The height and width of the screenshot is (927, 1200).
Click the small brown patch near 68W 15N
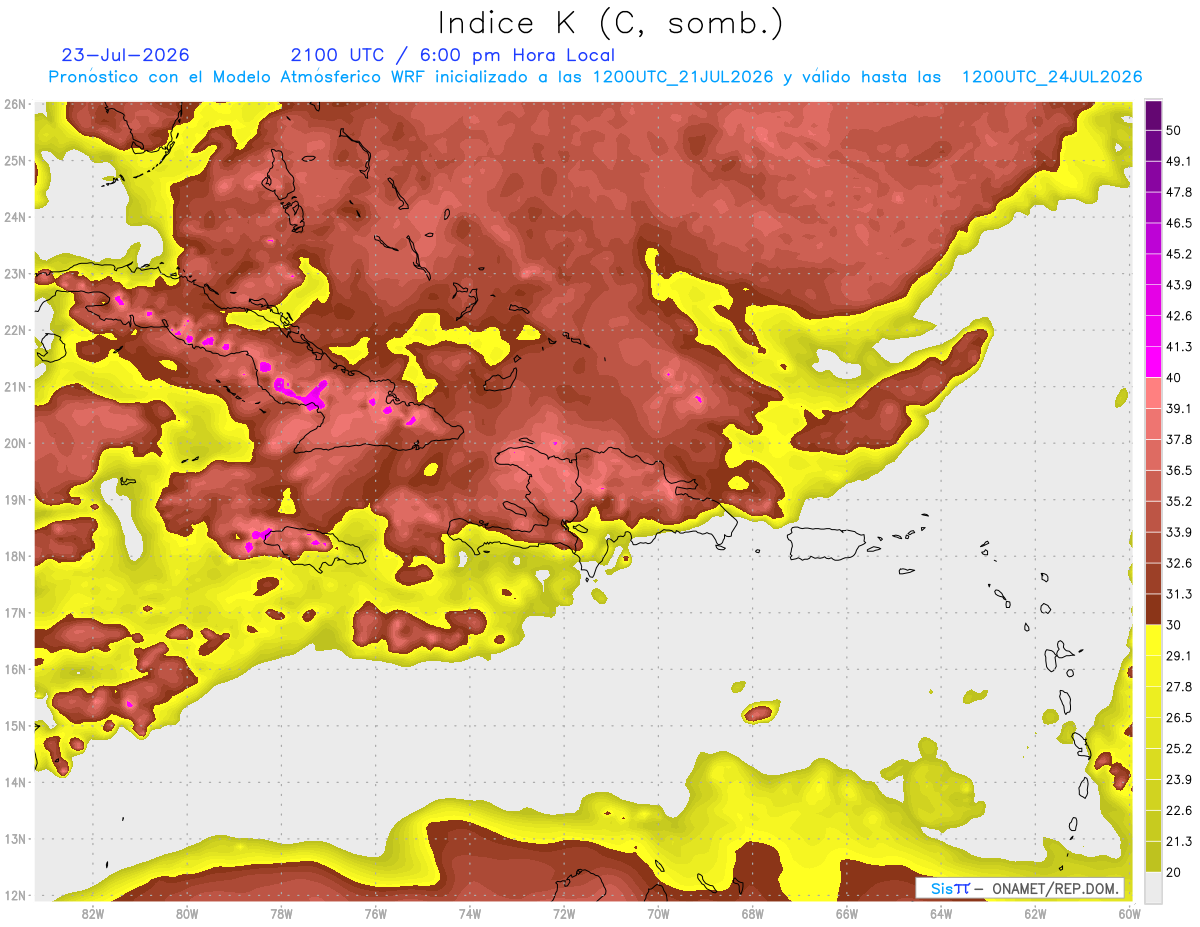[x=759, y=713]
